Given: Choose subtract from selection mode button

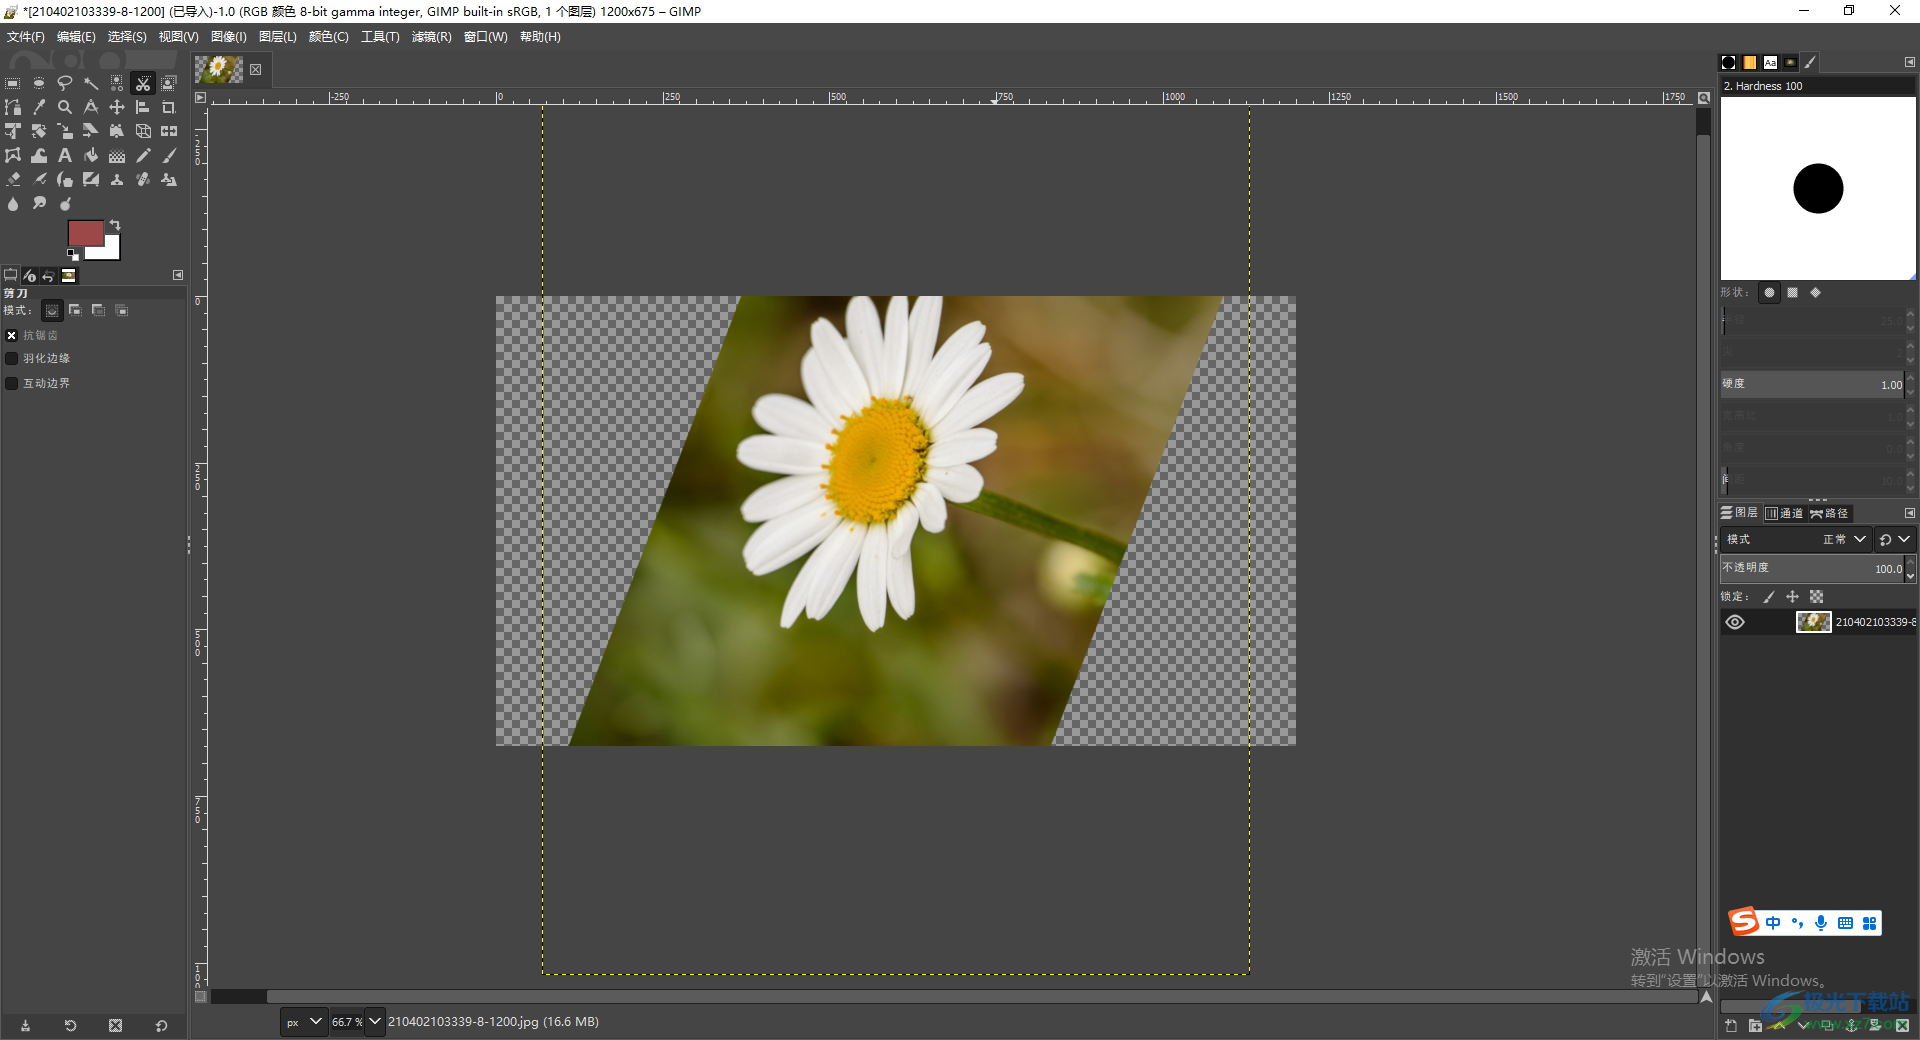Looking at the screenshot, I should 98,311.
